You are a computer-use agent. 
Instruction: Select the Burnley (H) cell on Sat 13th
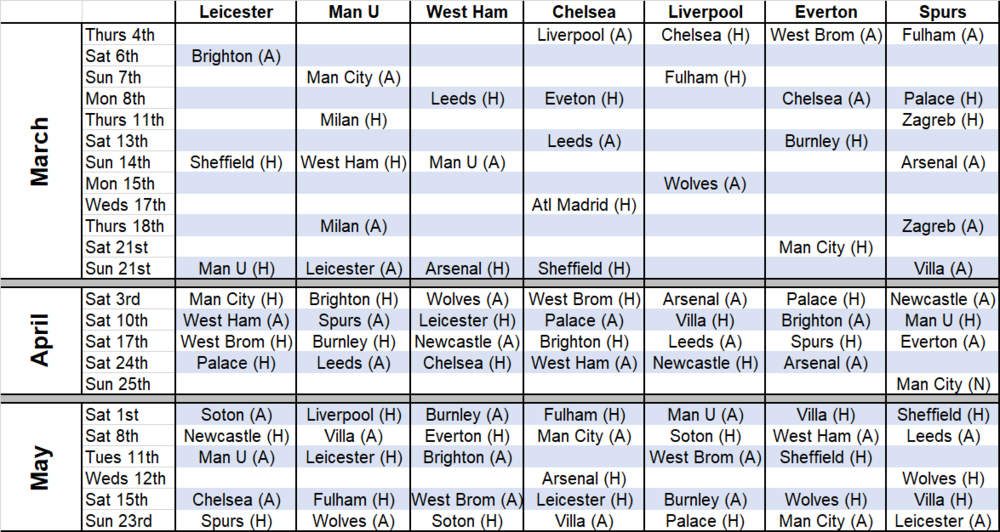click(x=825, y=141)
